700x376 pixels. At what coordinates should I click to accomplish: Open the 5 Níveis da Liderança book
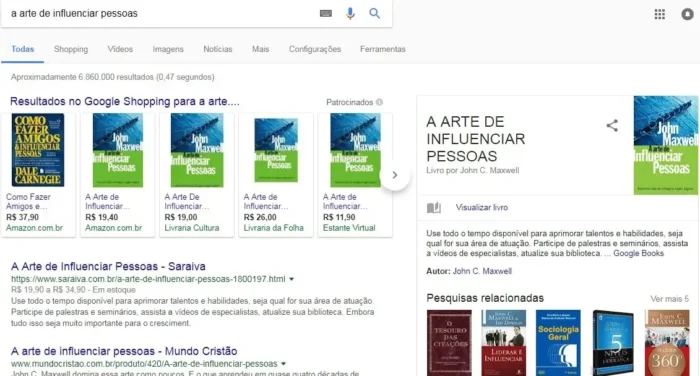[x=613, y=343]
